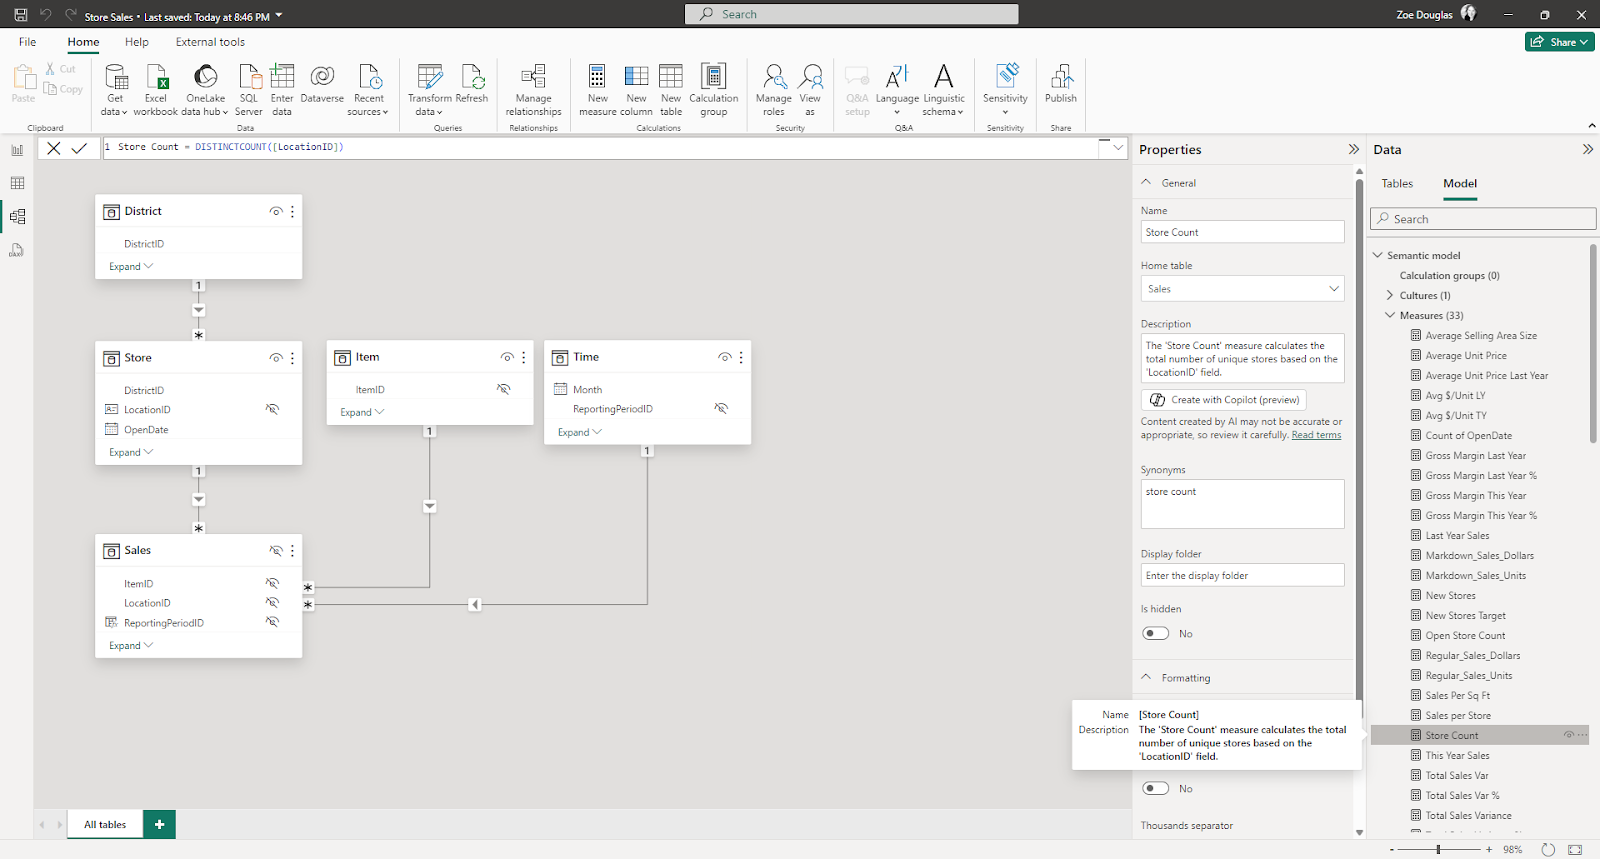Open Dataverse connector
This screenshot has width=1600, height=859.
click(x=322, y=84)
